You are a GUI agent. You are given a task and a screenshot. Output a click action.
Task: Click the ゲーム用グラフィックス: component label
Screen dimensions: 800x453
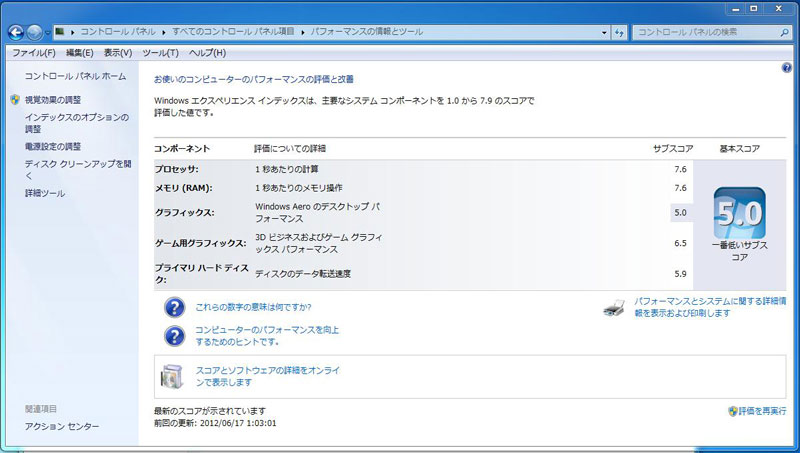pos(201,243)
